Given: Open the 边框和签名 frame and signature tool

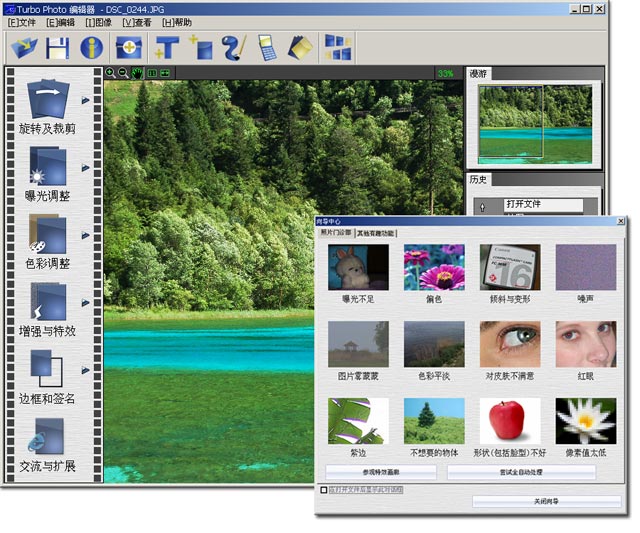Looking at the screenshot, I should [47, 377].
